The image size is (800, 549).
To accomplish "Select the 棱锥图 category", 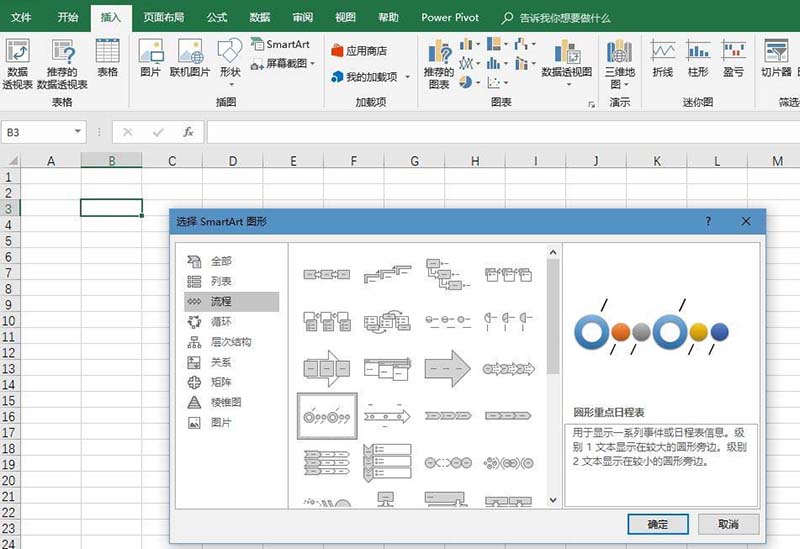I will pos(232,403).
